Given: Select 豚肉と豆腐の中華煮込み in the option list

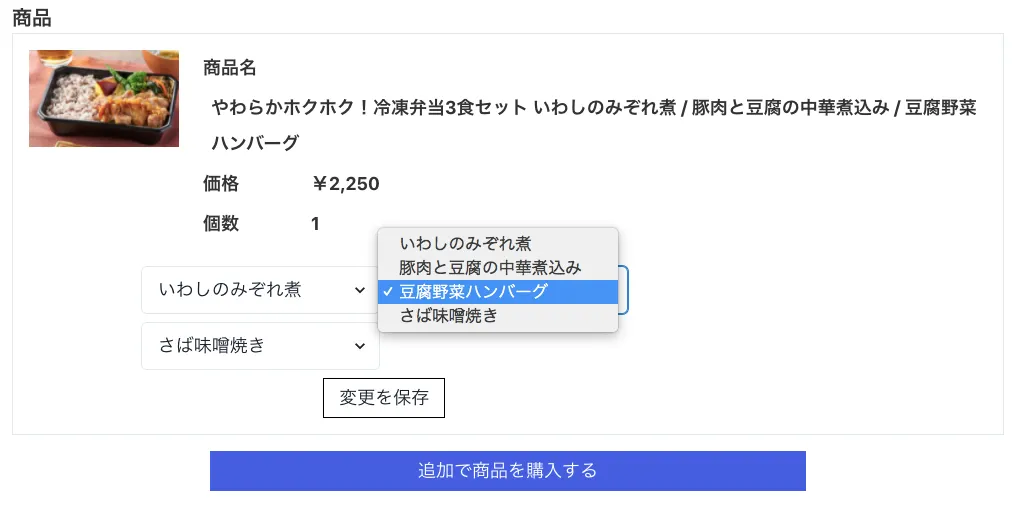Looking at the screenshot, I should pyautogui.click(x=490, y=267).
